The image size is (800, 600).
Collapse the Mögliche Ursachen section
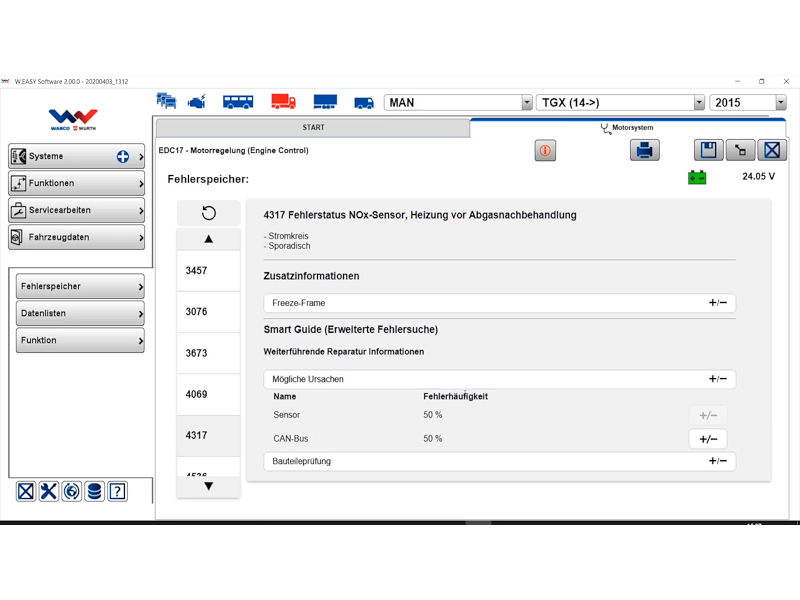click(x=717, y=380)
